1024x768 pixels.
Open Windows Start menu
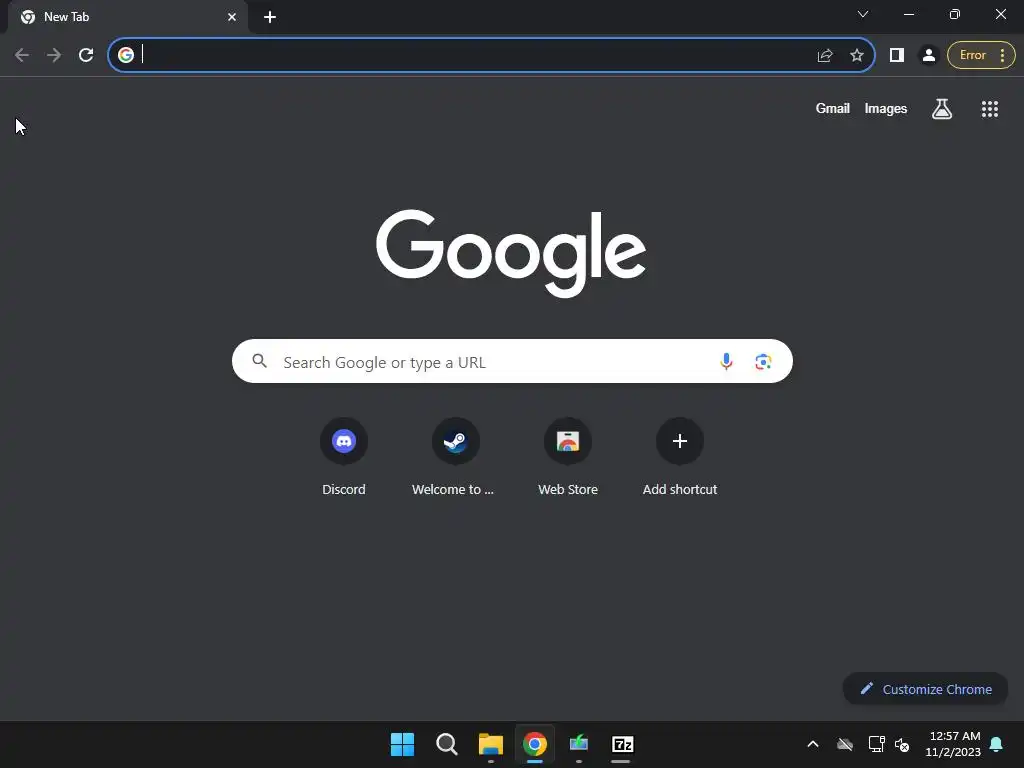coord(402,744)
